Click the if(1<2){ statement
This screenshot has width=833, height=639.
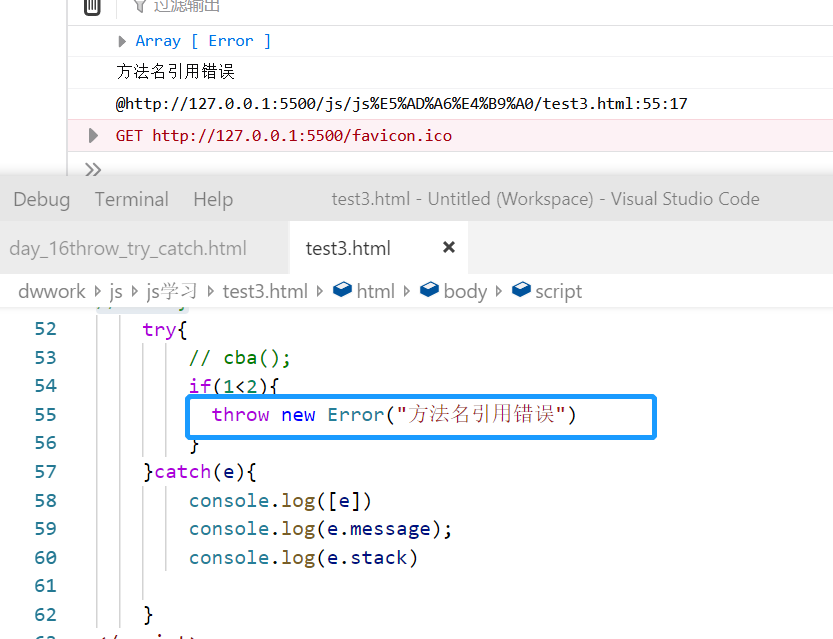pyautogui.click(x=233, y=386)
